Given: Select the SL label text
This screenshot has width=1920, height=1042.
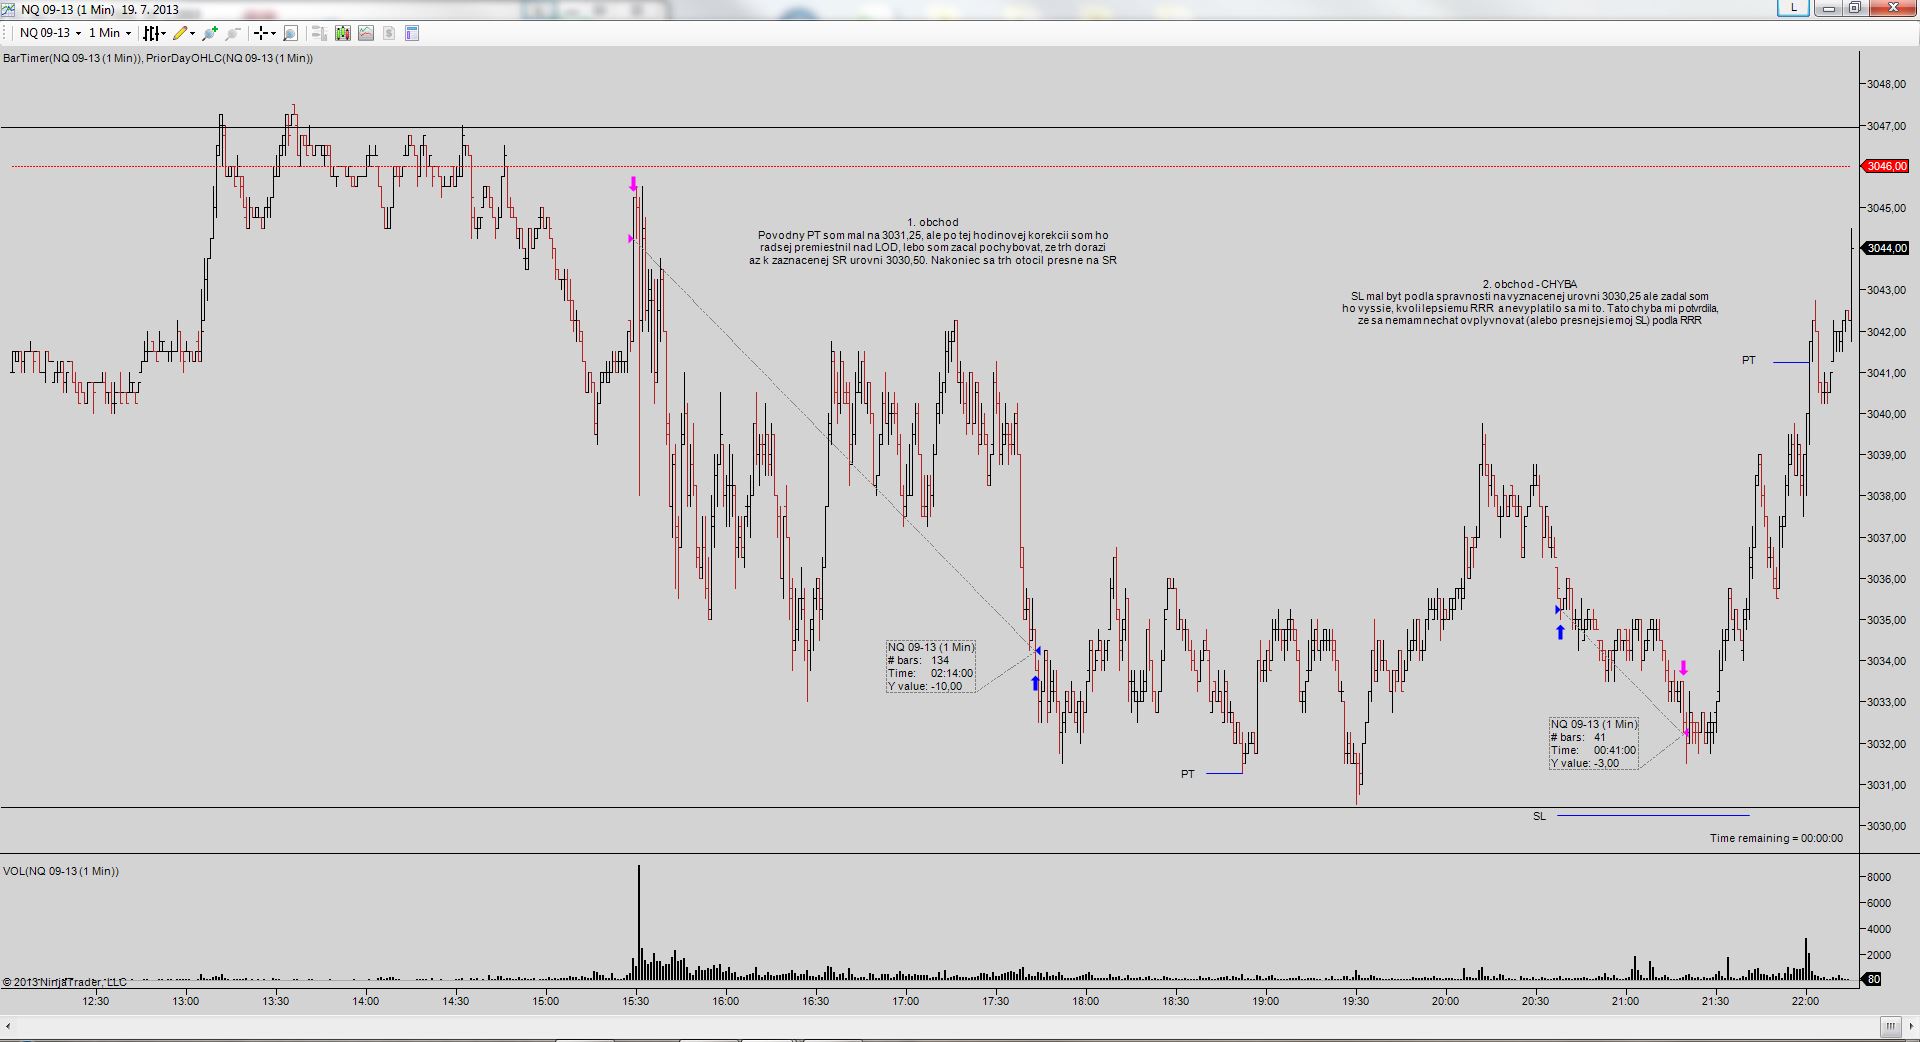Looking at the screenshot, I should tap(1540, 816).
